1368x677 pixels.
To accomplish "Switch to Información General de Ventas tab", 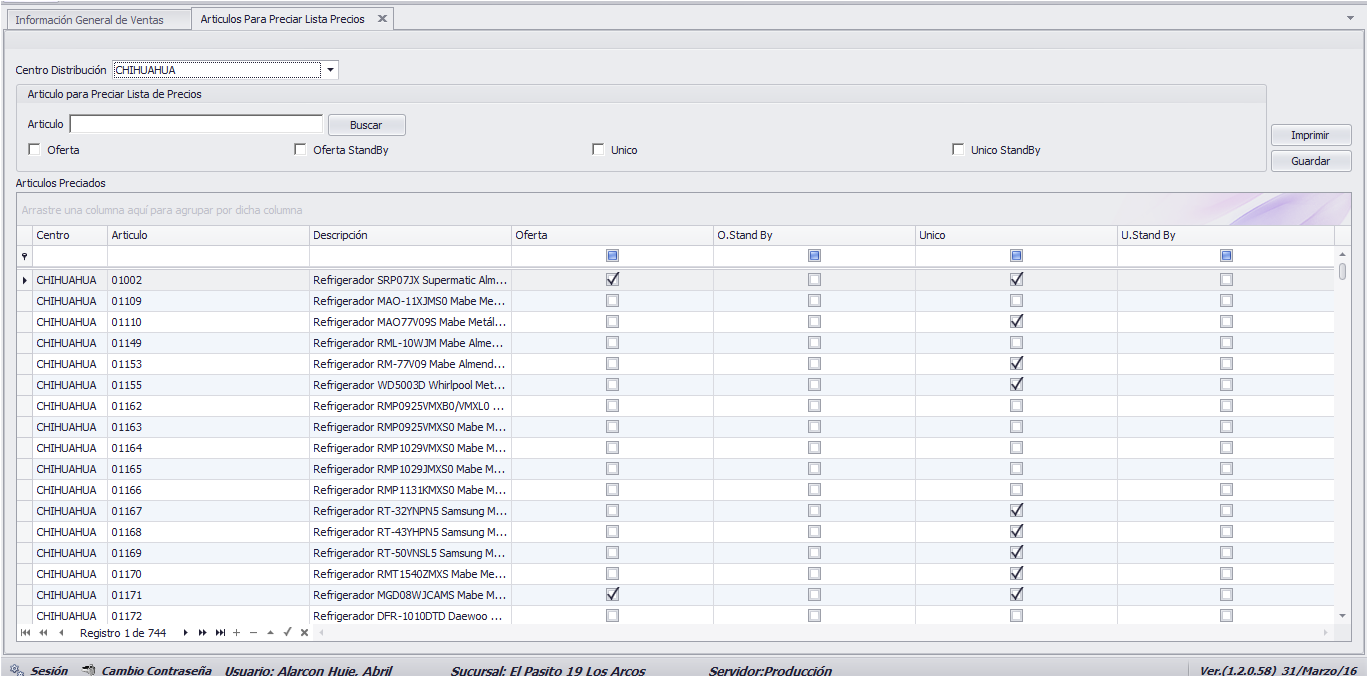I will [x=89, y=20].
